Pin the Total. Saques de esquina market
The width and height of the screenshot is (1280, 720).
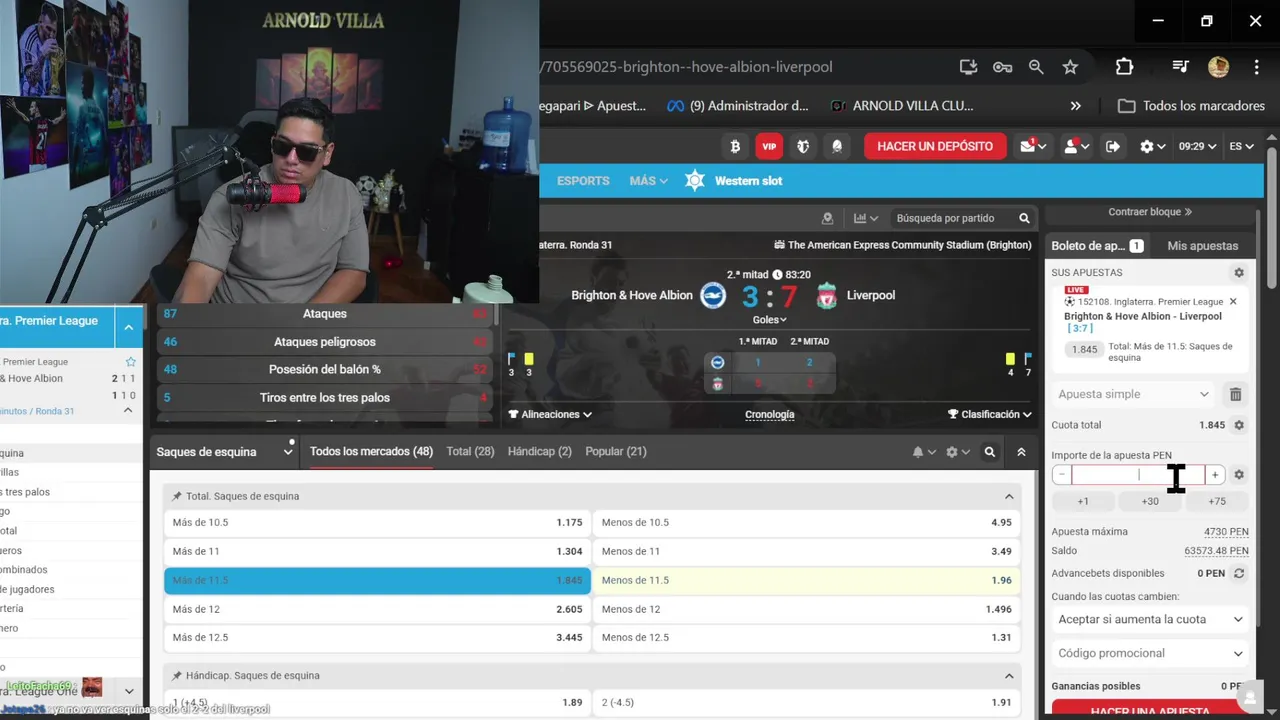(177, 496)
